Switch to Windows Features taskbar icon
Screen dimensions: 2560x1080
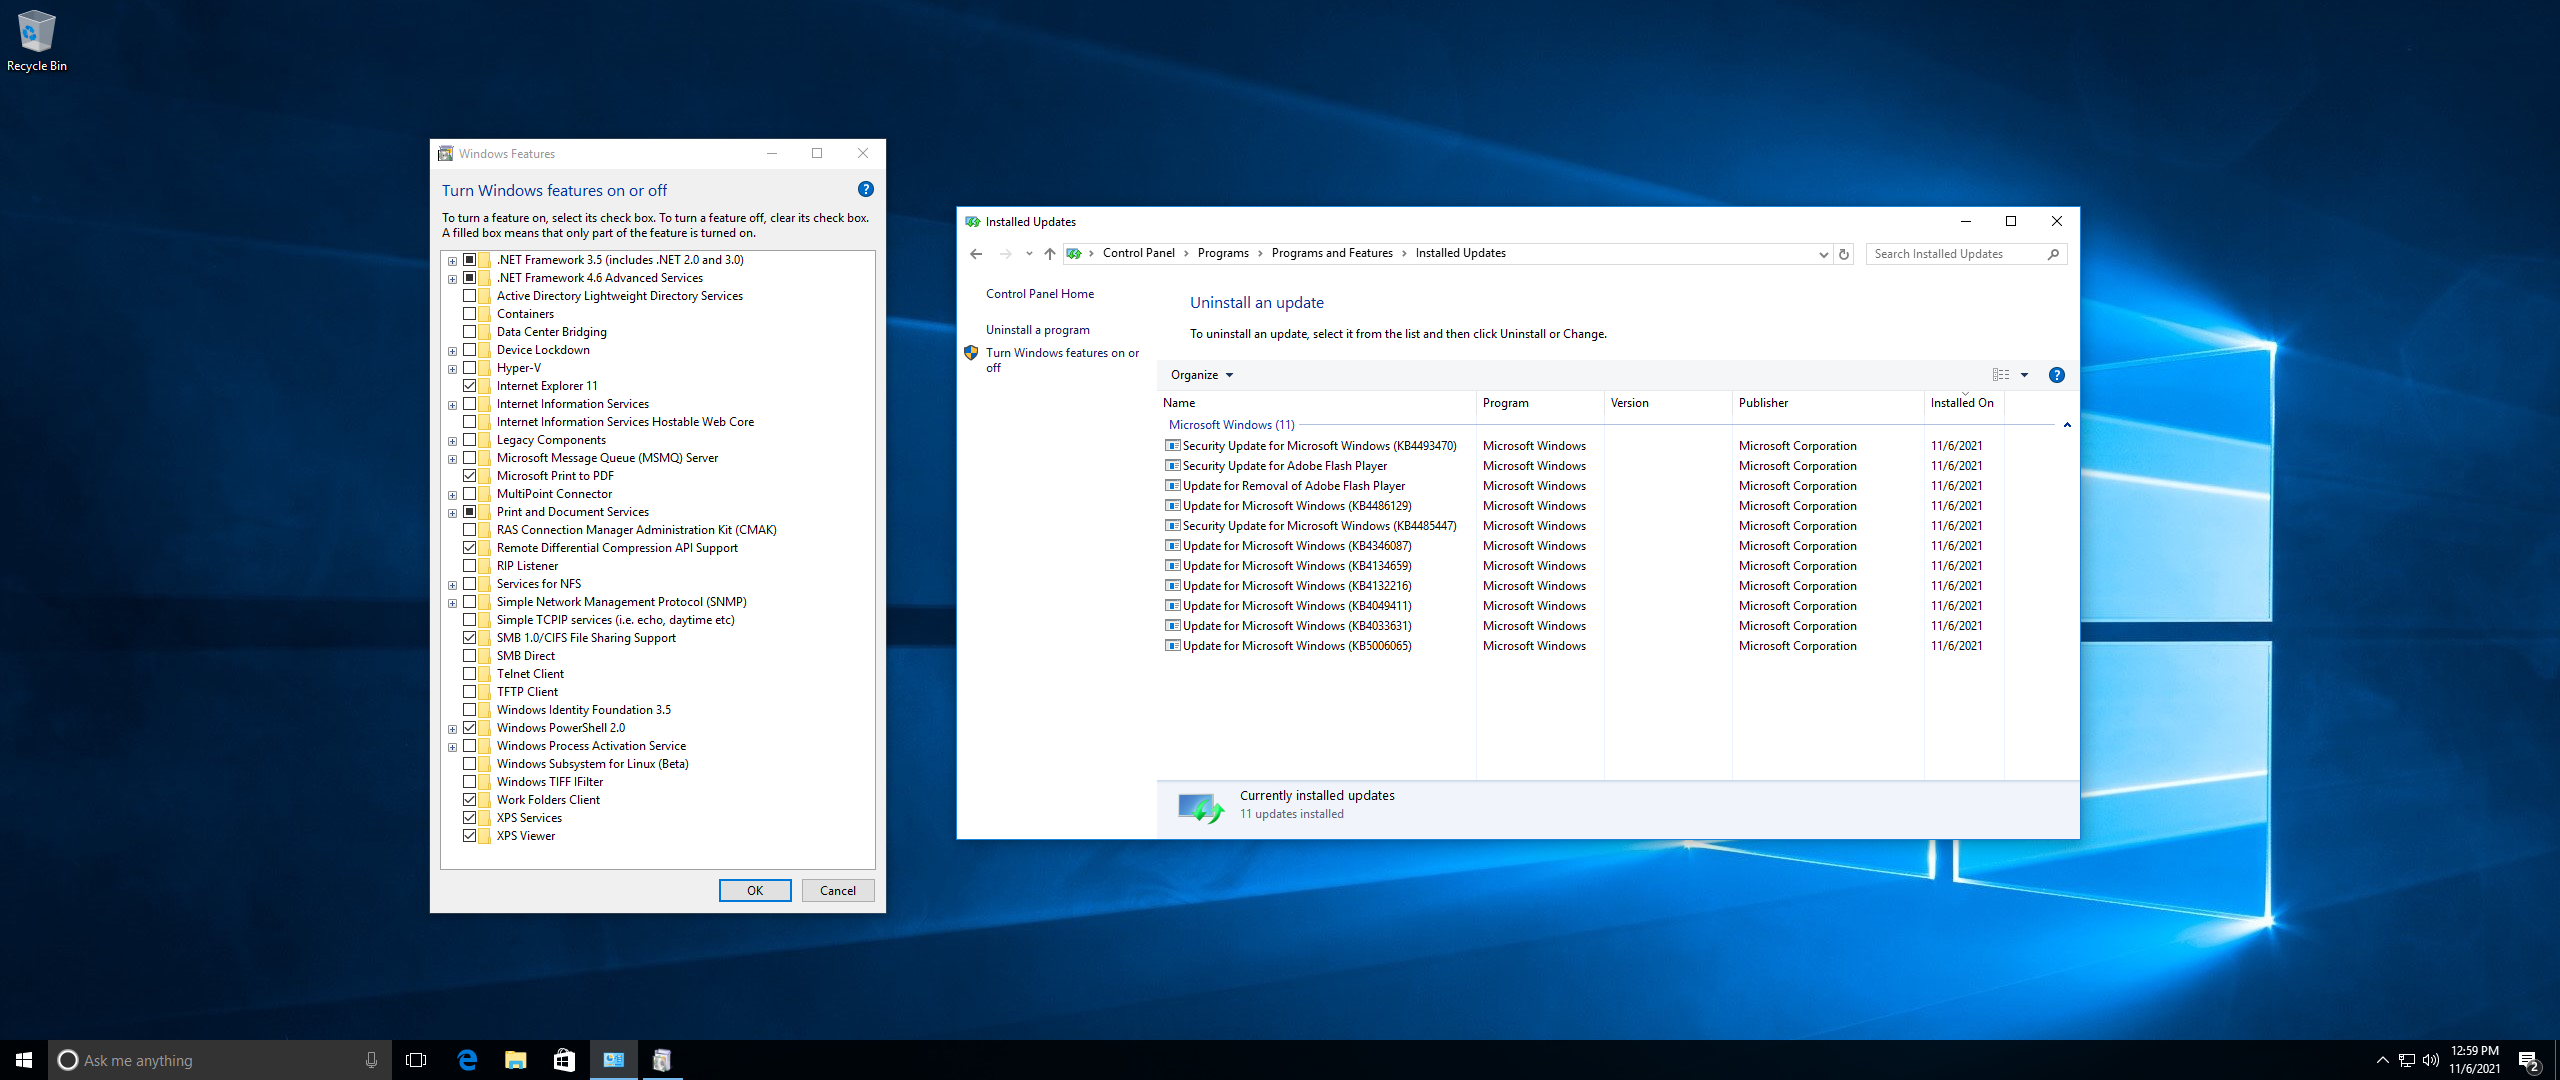point(661,1060)
